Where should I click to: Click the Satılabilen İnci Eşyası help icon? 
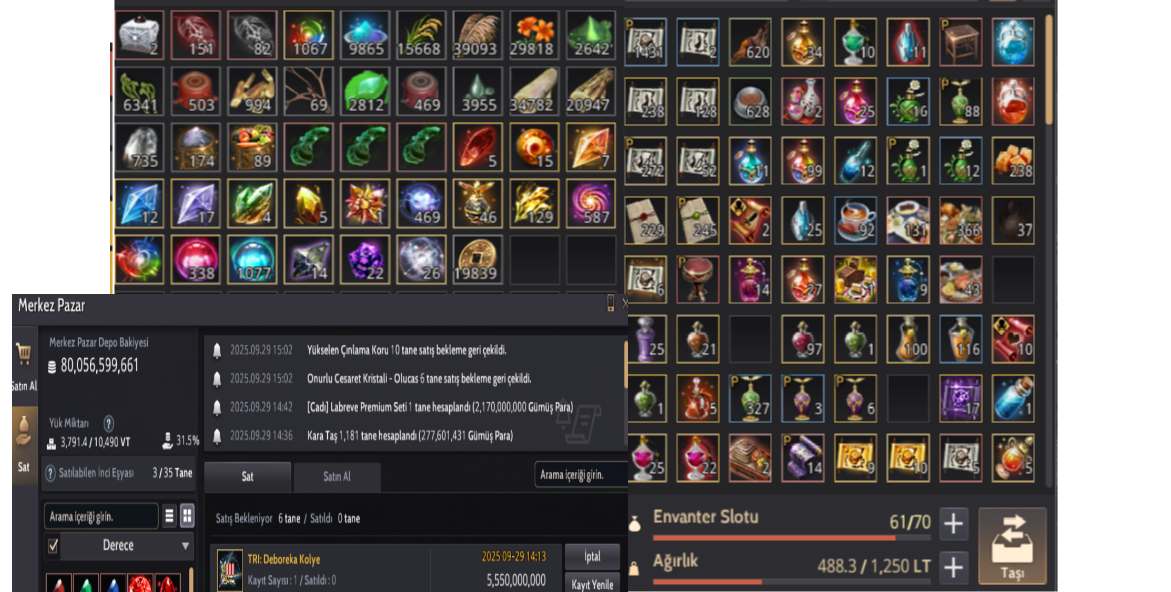pyautogui.click(x=51, y=473)
